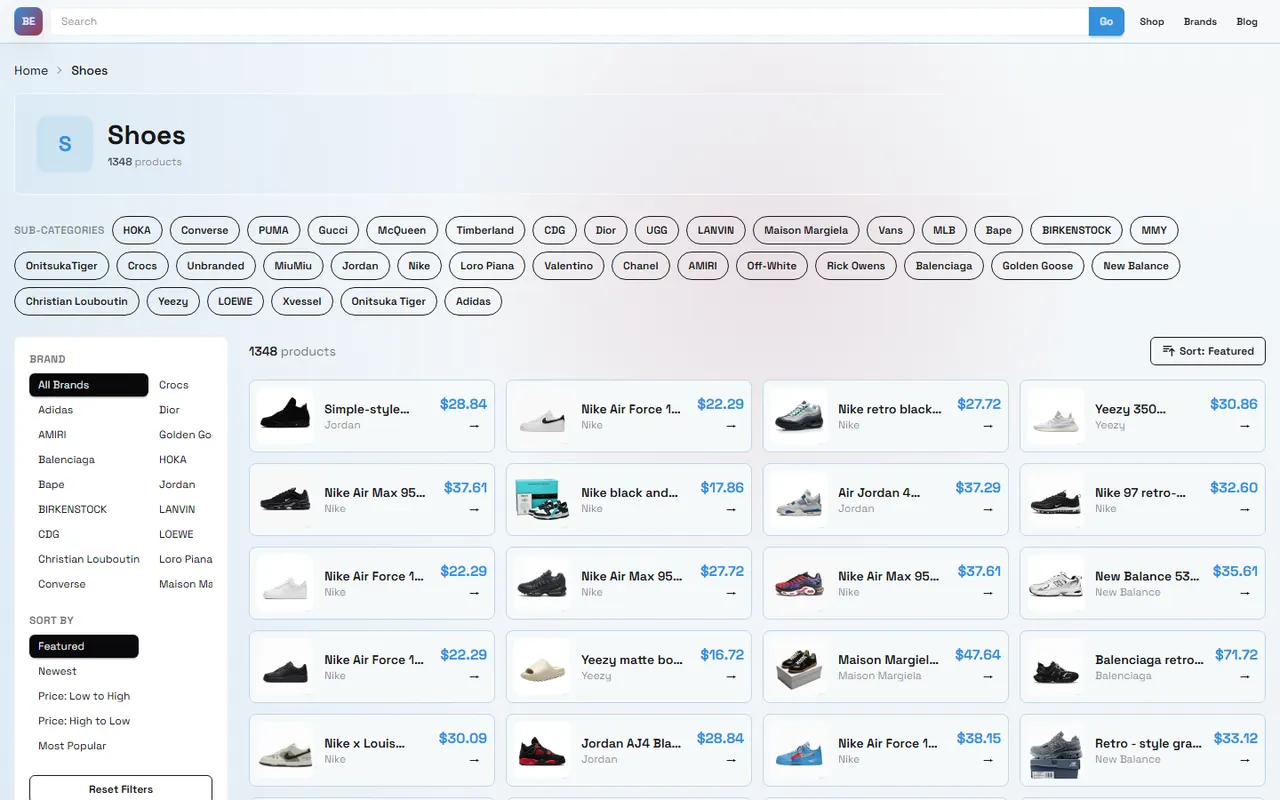Open New Balance sub-category chip
1280x800 pixels.
(x=1136, y=266)
